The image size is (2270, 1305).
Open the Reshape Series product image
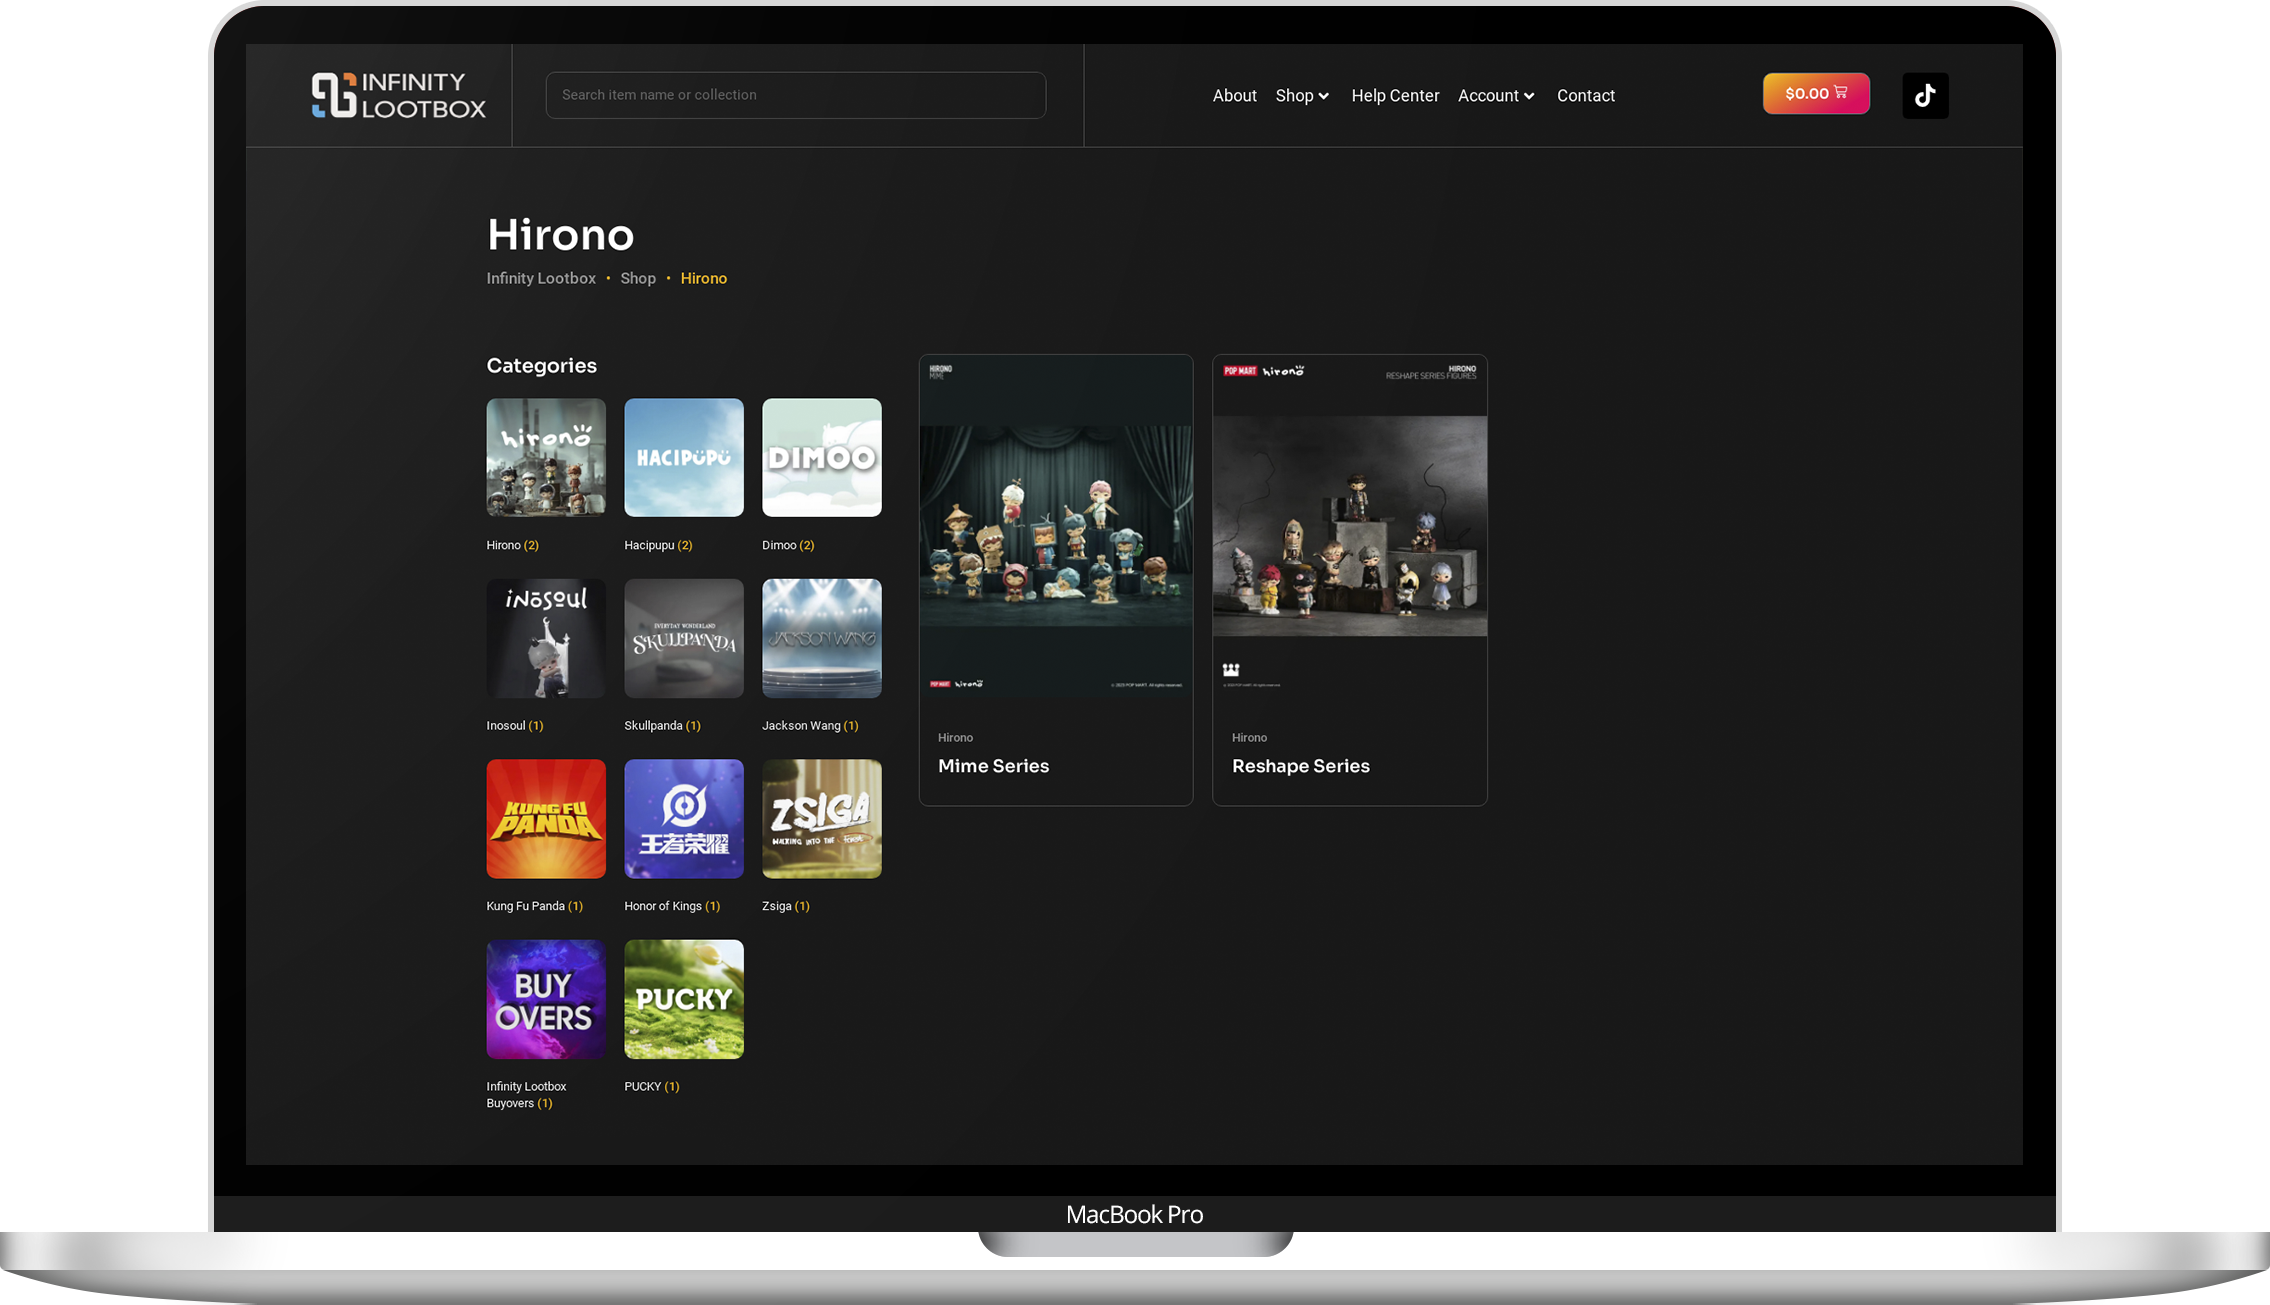pyautogui.click(x=1350, y=526)
